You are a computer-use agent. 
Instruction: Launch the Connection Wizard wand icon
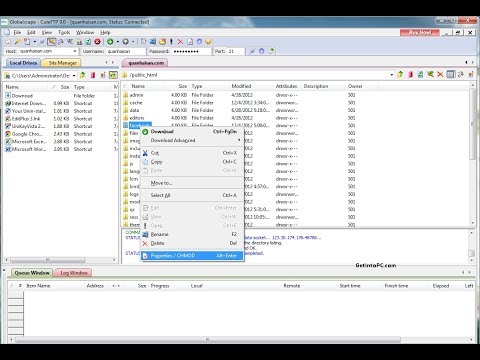(17, 42)
